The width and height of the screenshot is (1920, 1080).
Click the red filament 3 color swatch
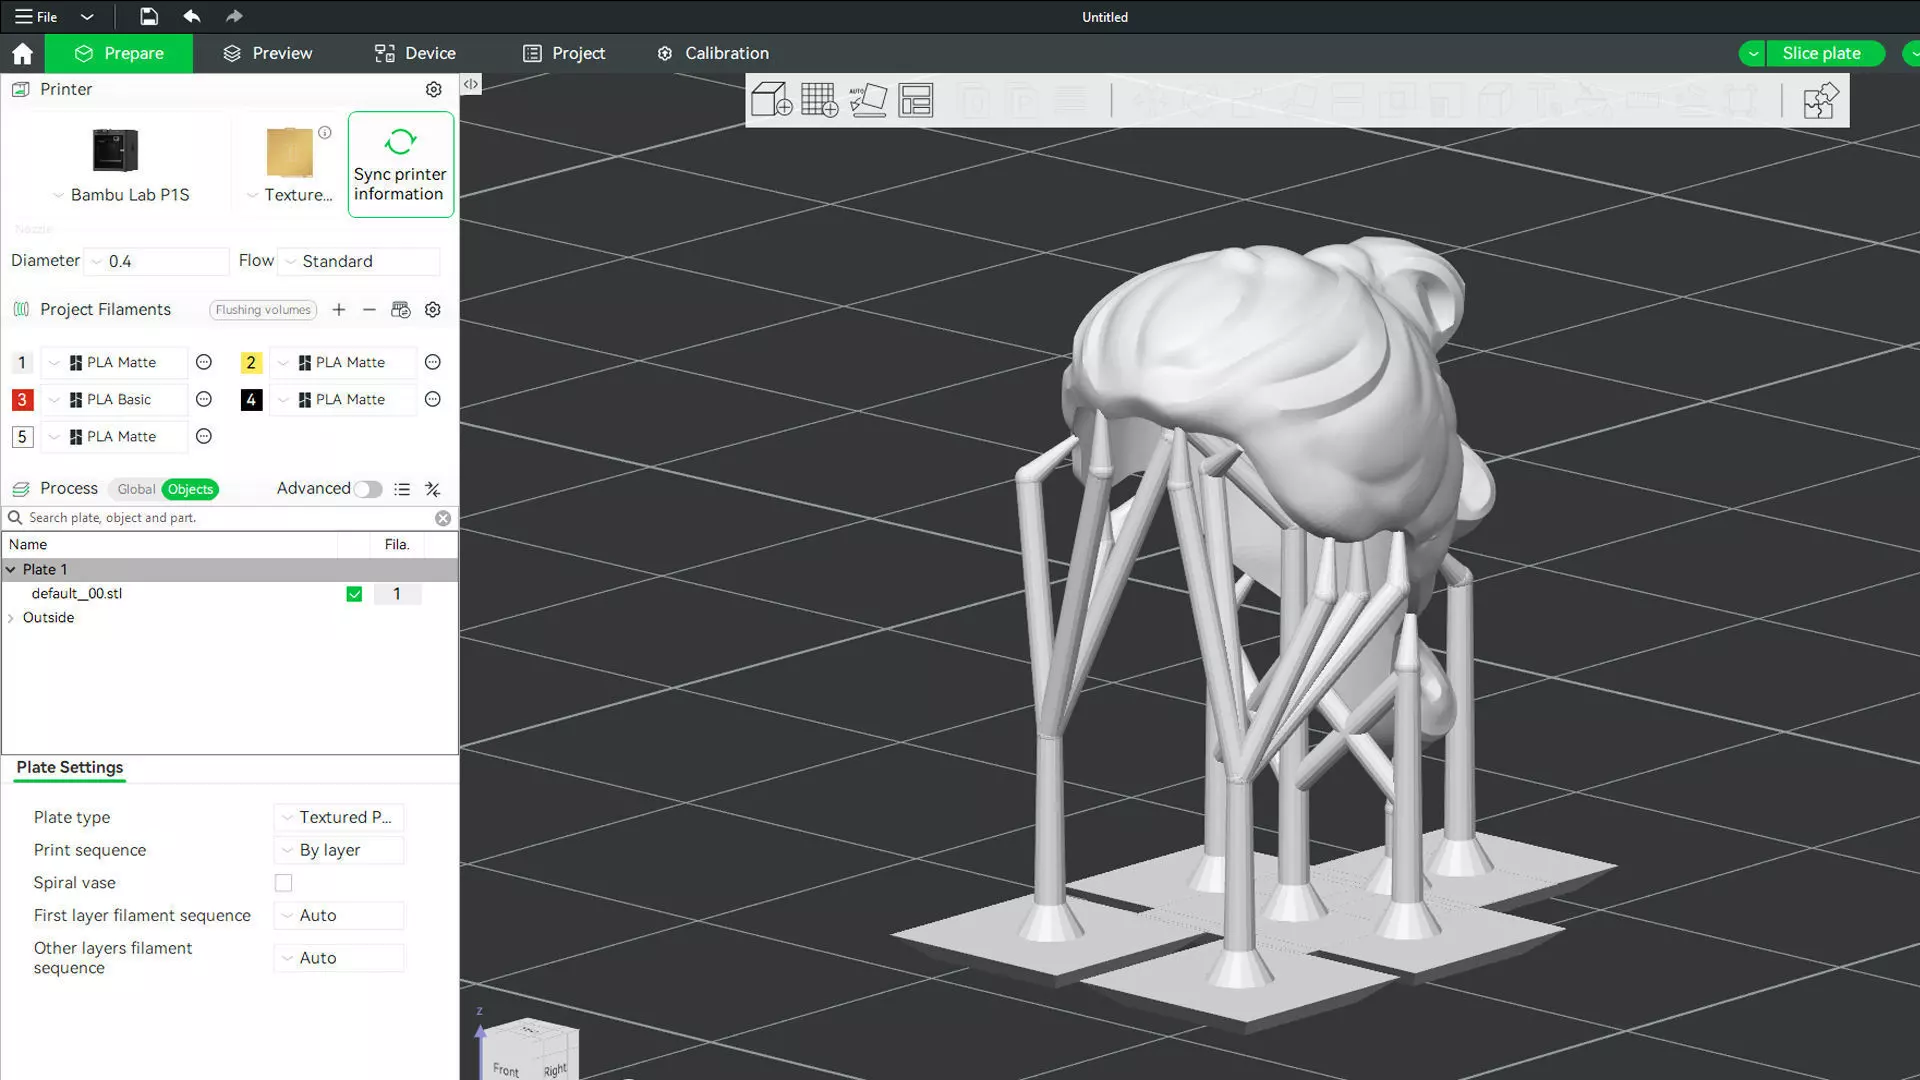(22, 400)
